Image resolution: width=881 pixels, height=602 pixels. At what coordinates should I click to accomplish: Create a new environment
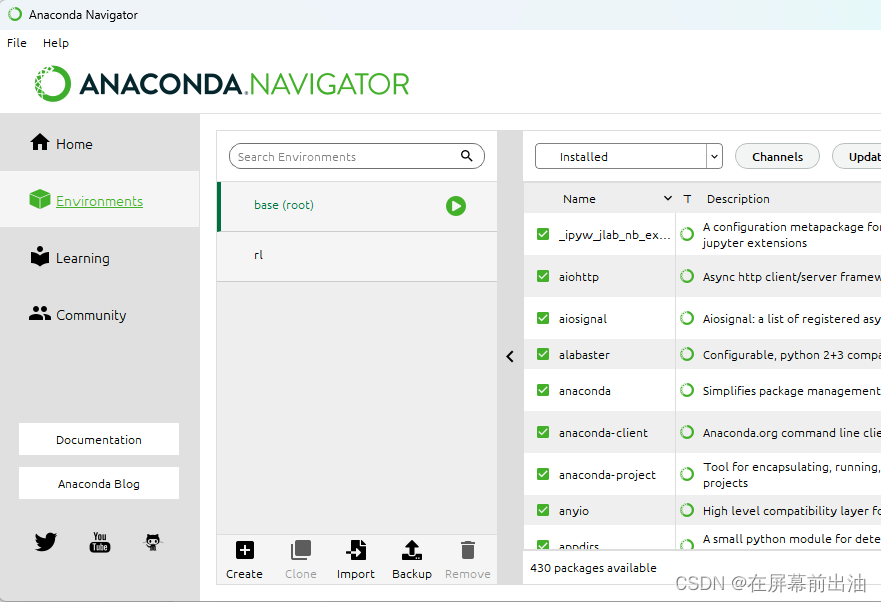(x=244, y=559)
